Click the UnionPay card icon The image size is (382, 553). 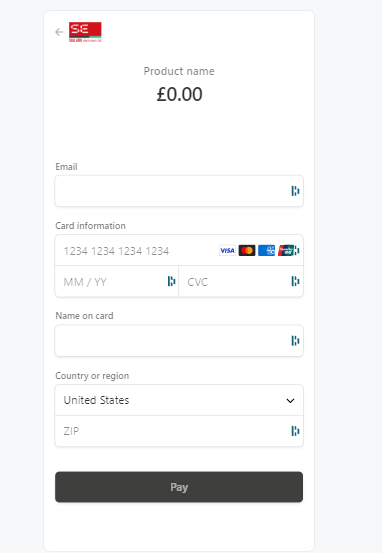(285, 250)
